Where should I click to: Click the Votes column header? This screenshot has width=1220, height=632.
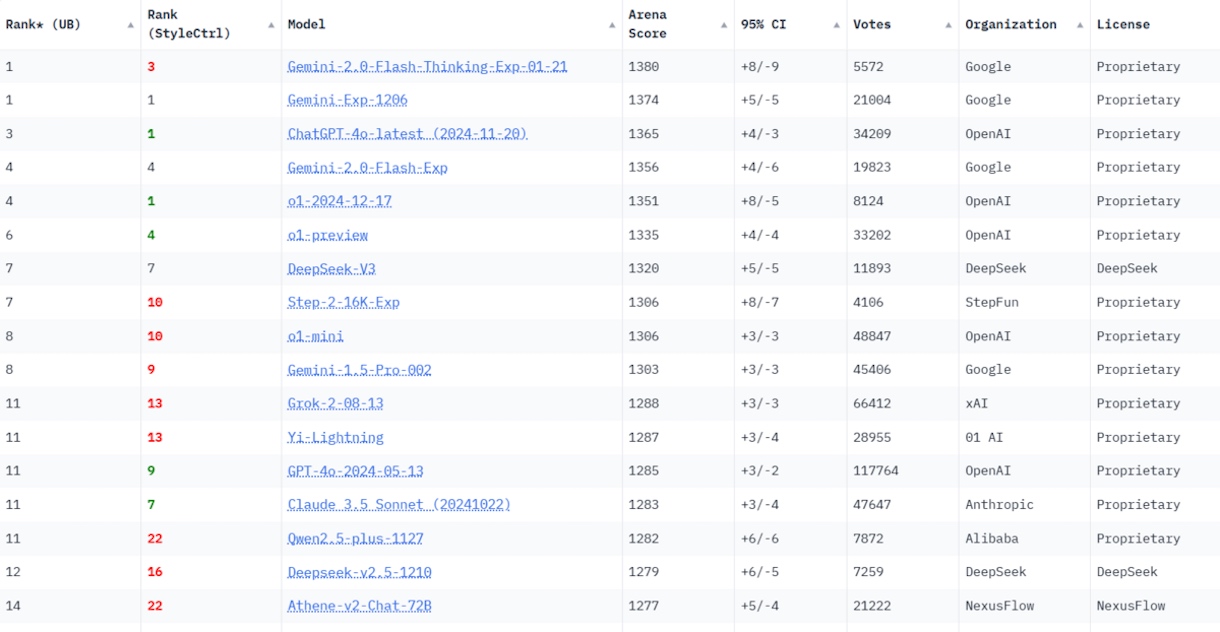point(872,25)
